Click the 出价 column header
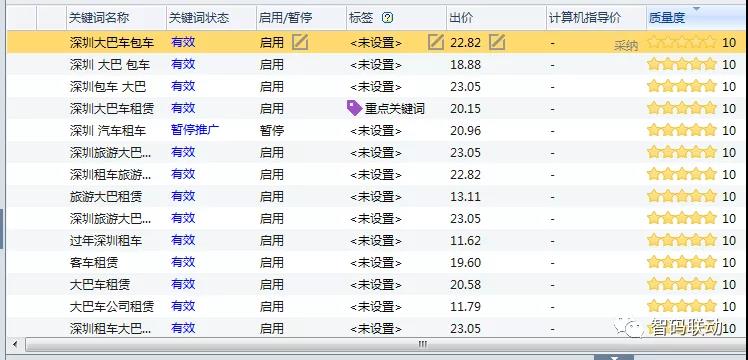Screen dimensions: 748x360 tap(461, 18)
